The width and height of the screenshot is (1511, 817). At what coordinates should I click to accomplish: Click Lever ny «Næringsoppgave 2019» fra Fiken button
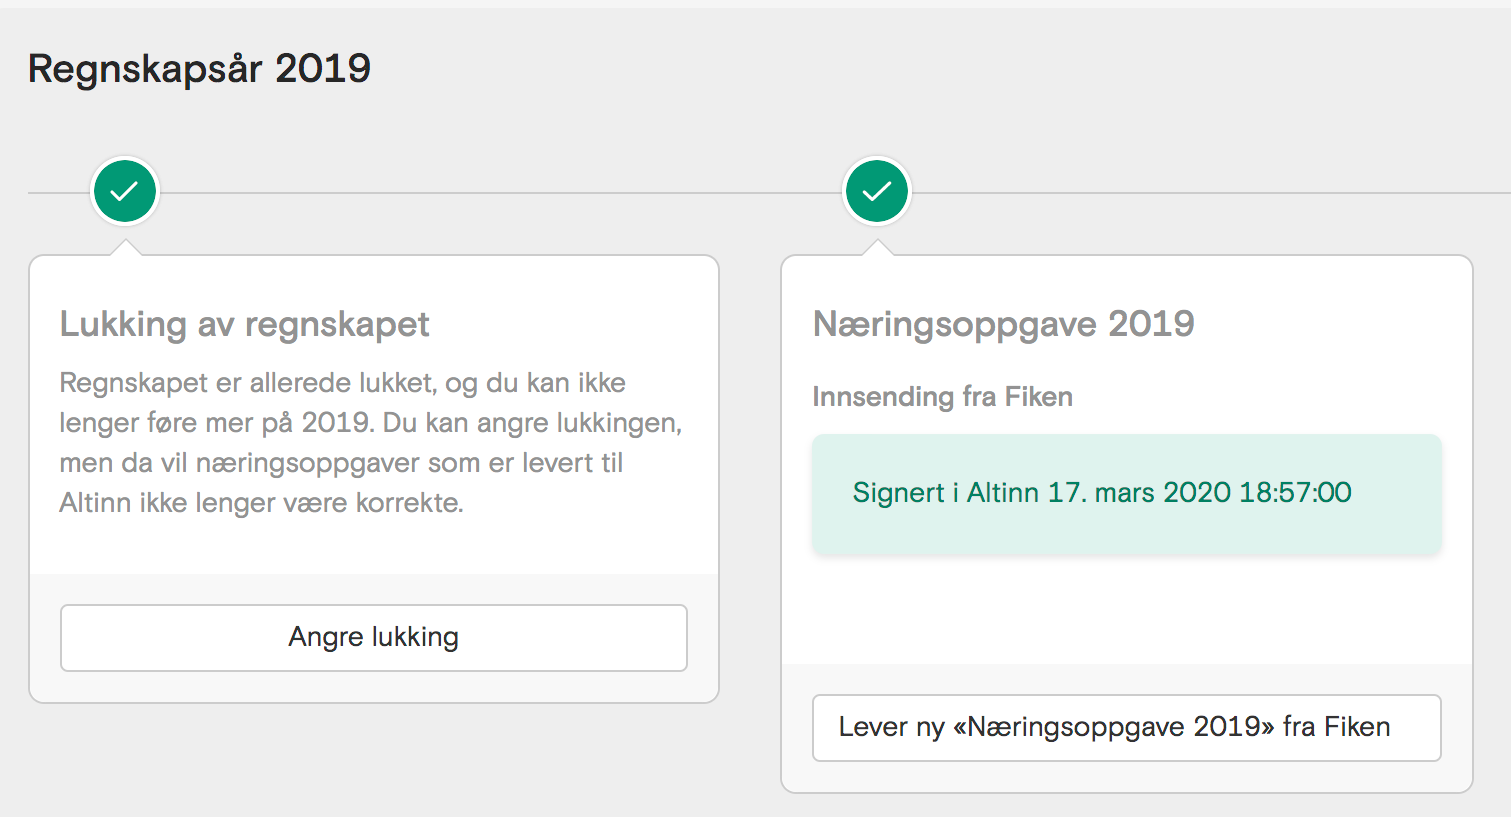(1127, 727)
